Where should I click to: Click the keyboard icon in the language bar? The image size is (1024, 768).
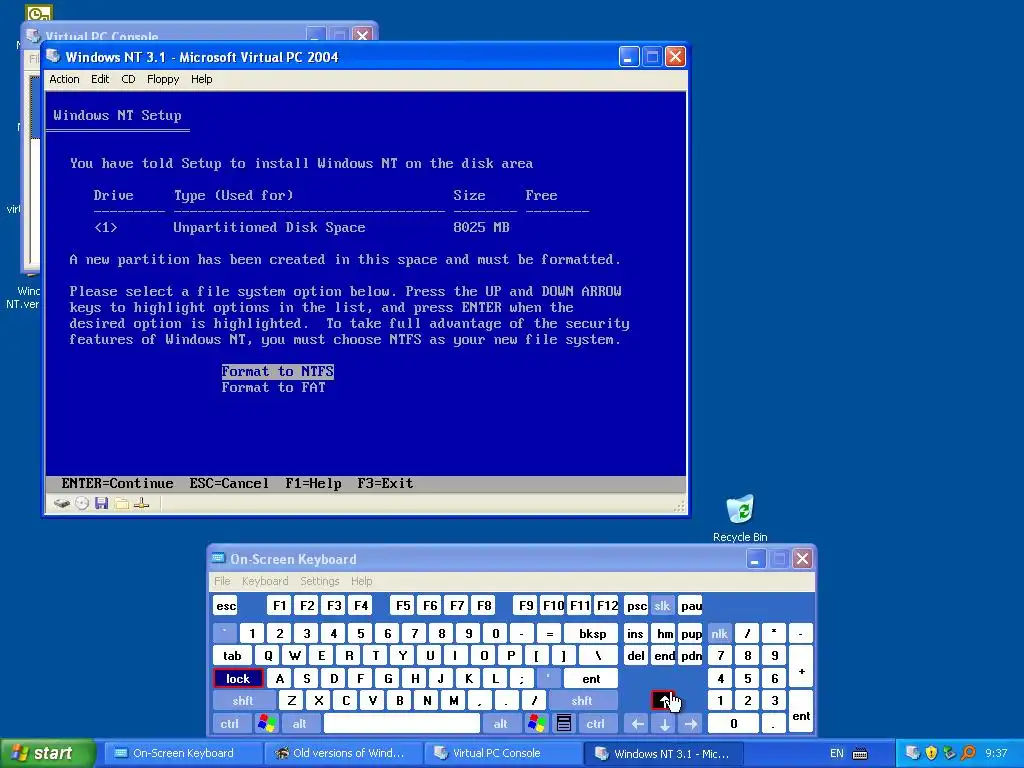(x=861, y=754)
